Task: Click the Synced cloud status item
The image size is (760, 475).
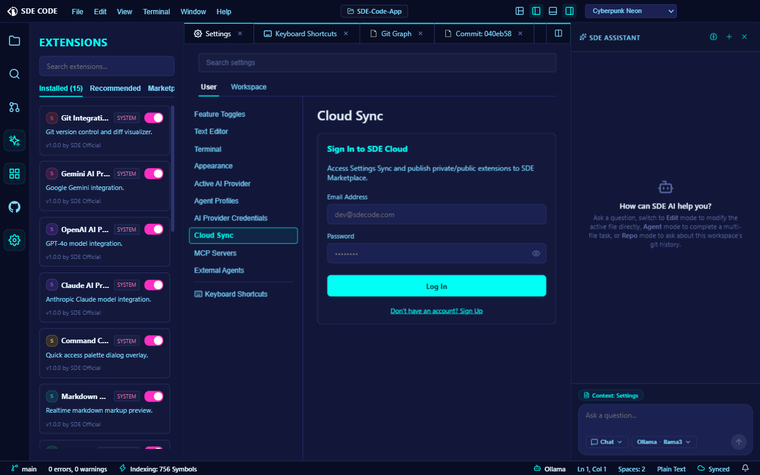Action: (713, 469)
